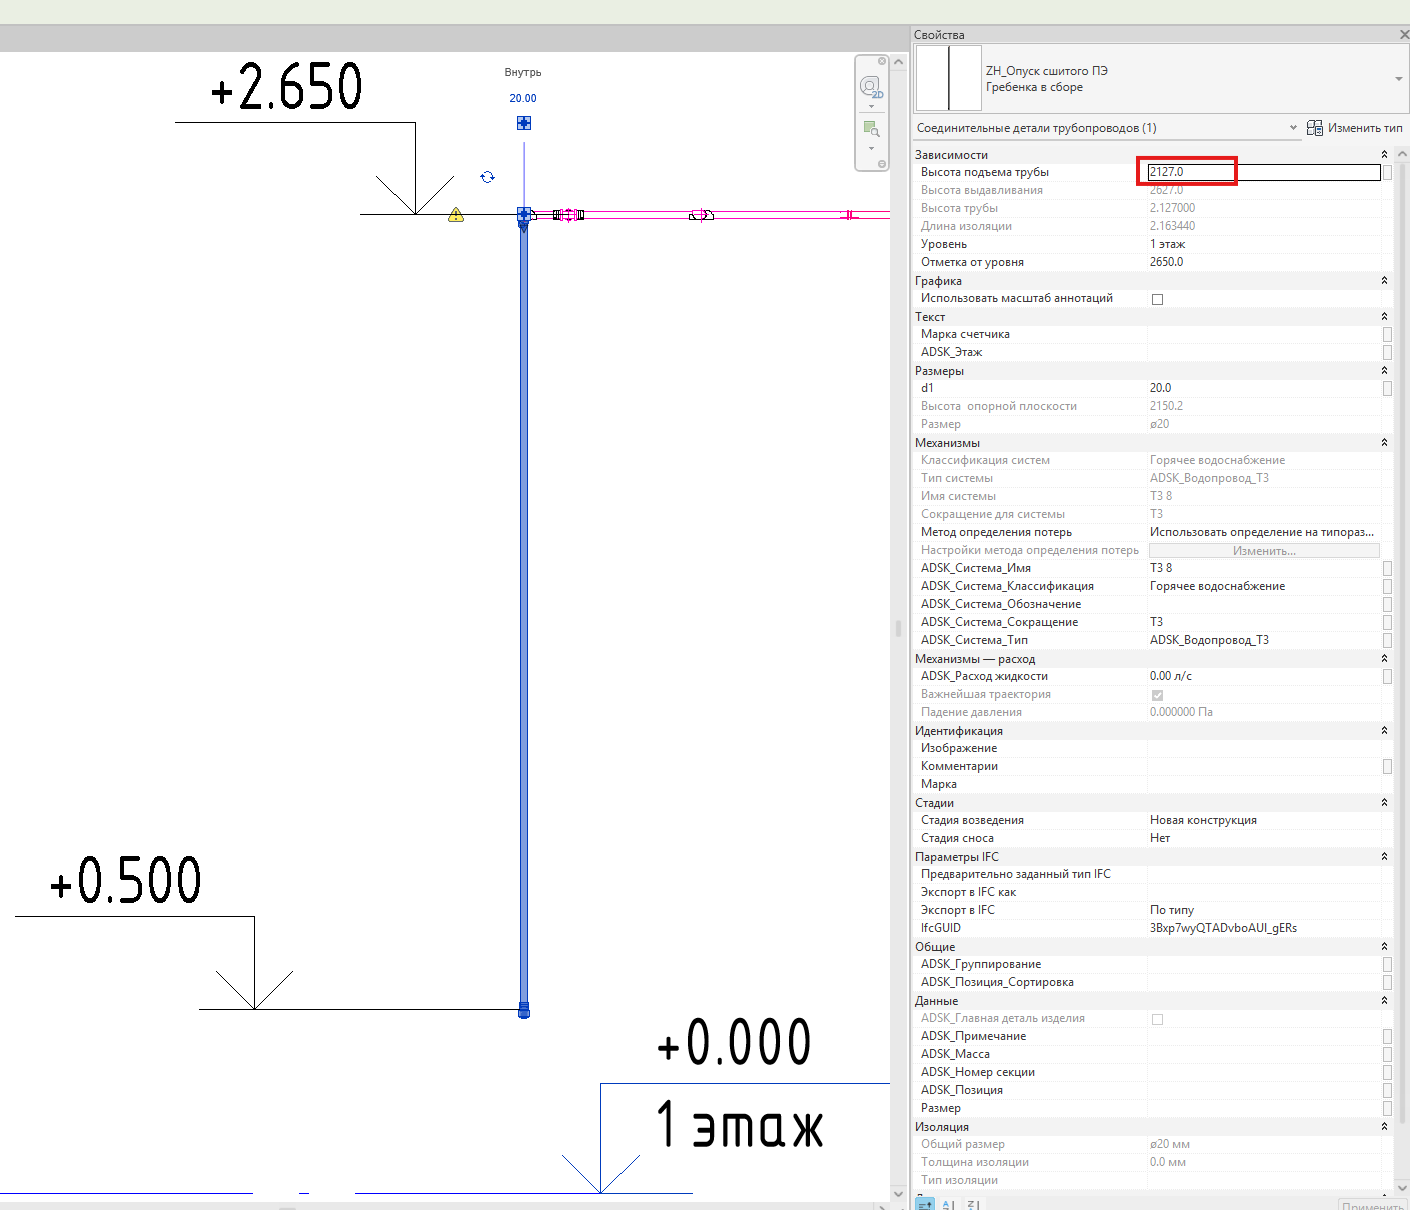
Task: Click the Edit Type icon
Action: click(x=1315, y=128)
